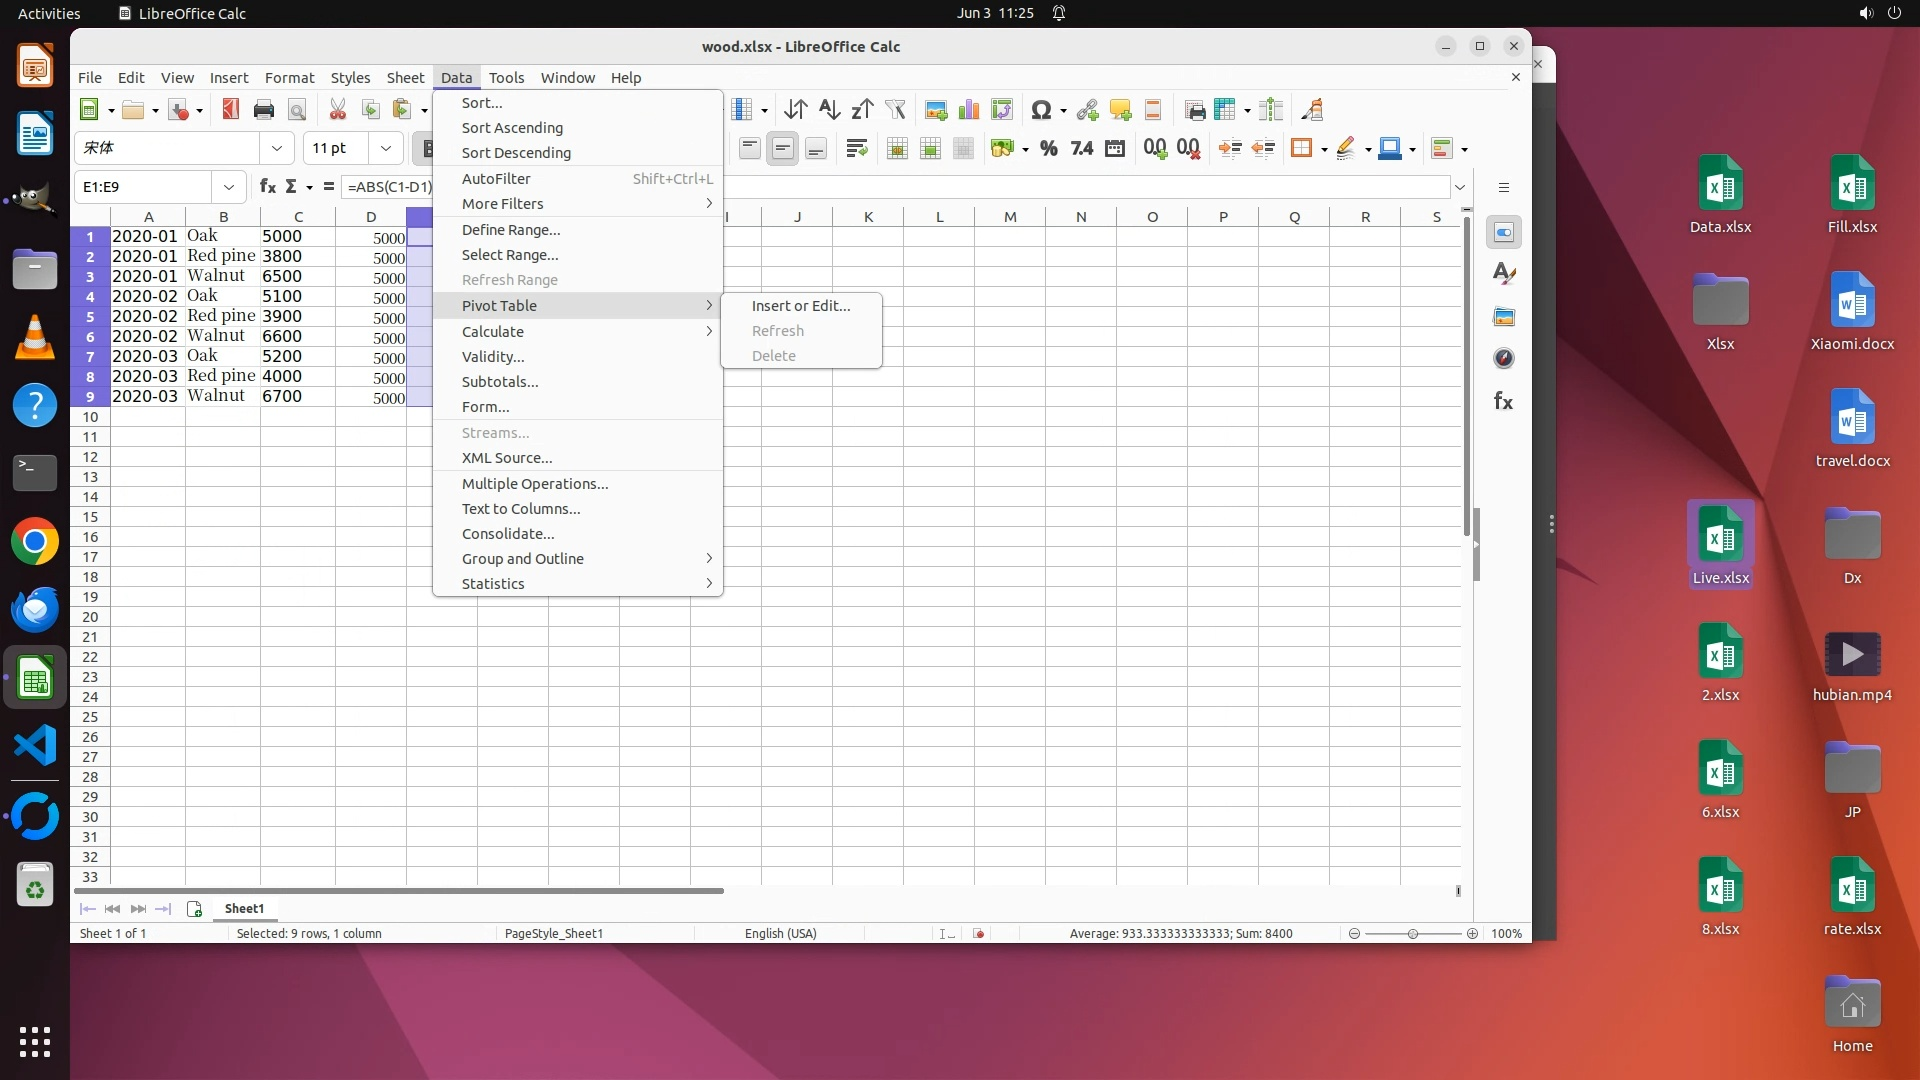This screenshot has height=1080, width=1920.
Task: Click the Function Wizard icon
Action: [267, 186]
